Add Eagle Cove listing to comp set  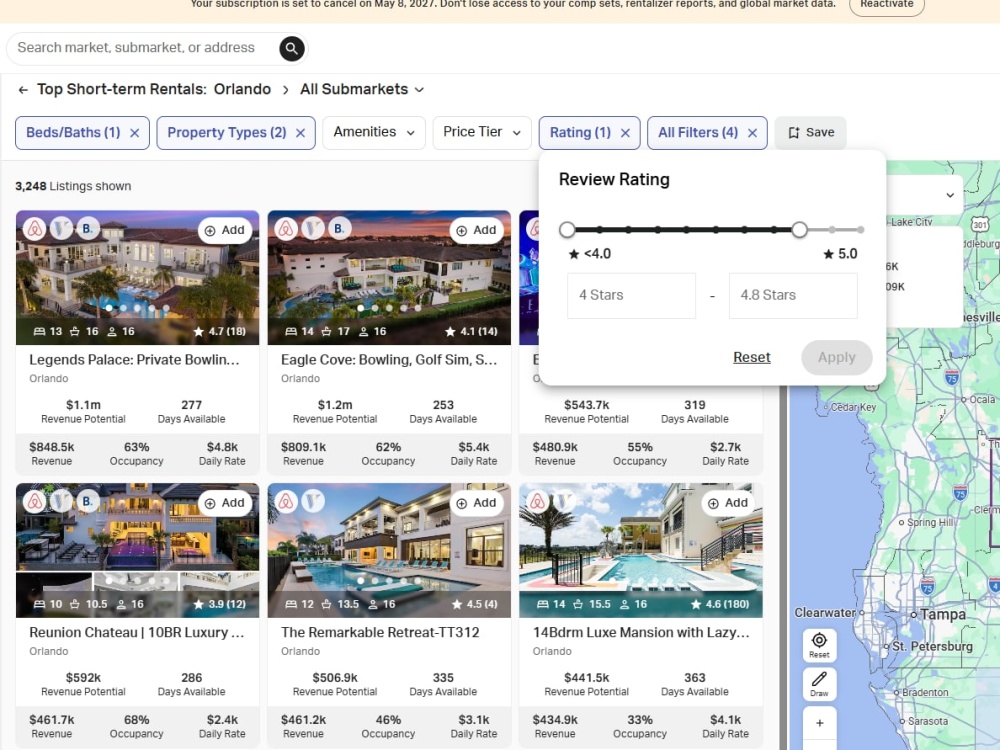476,230
